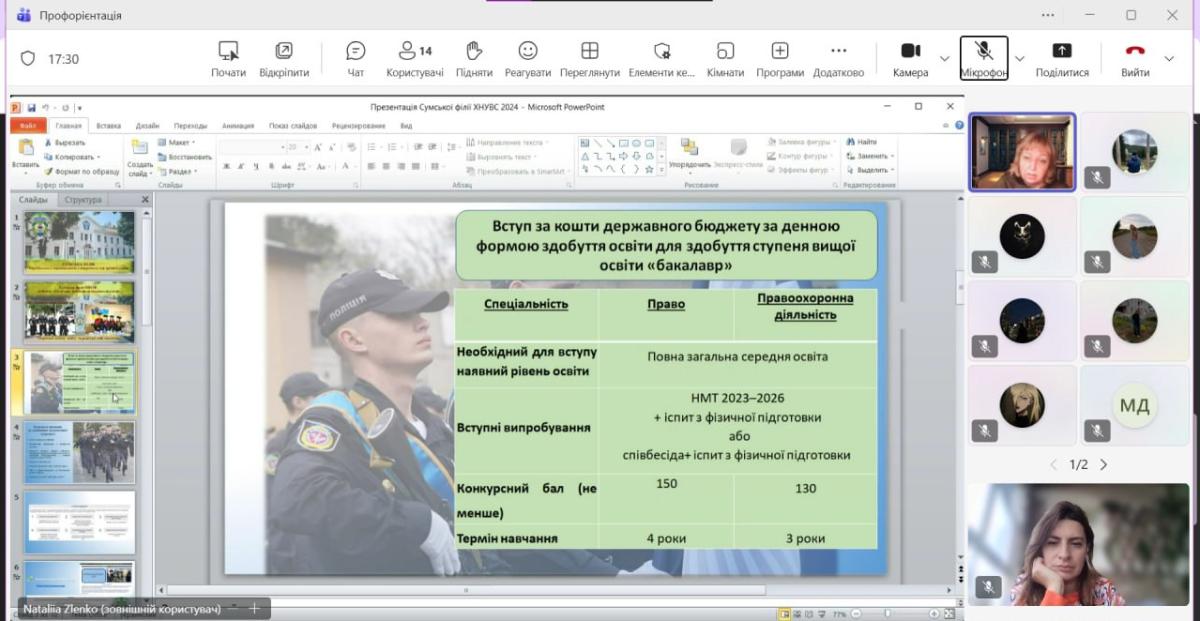Screen dimensions: 1200x621
Task: Expand the leave options arrow next to Вийти
Action: 1169,59
